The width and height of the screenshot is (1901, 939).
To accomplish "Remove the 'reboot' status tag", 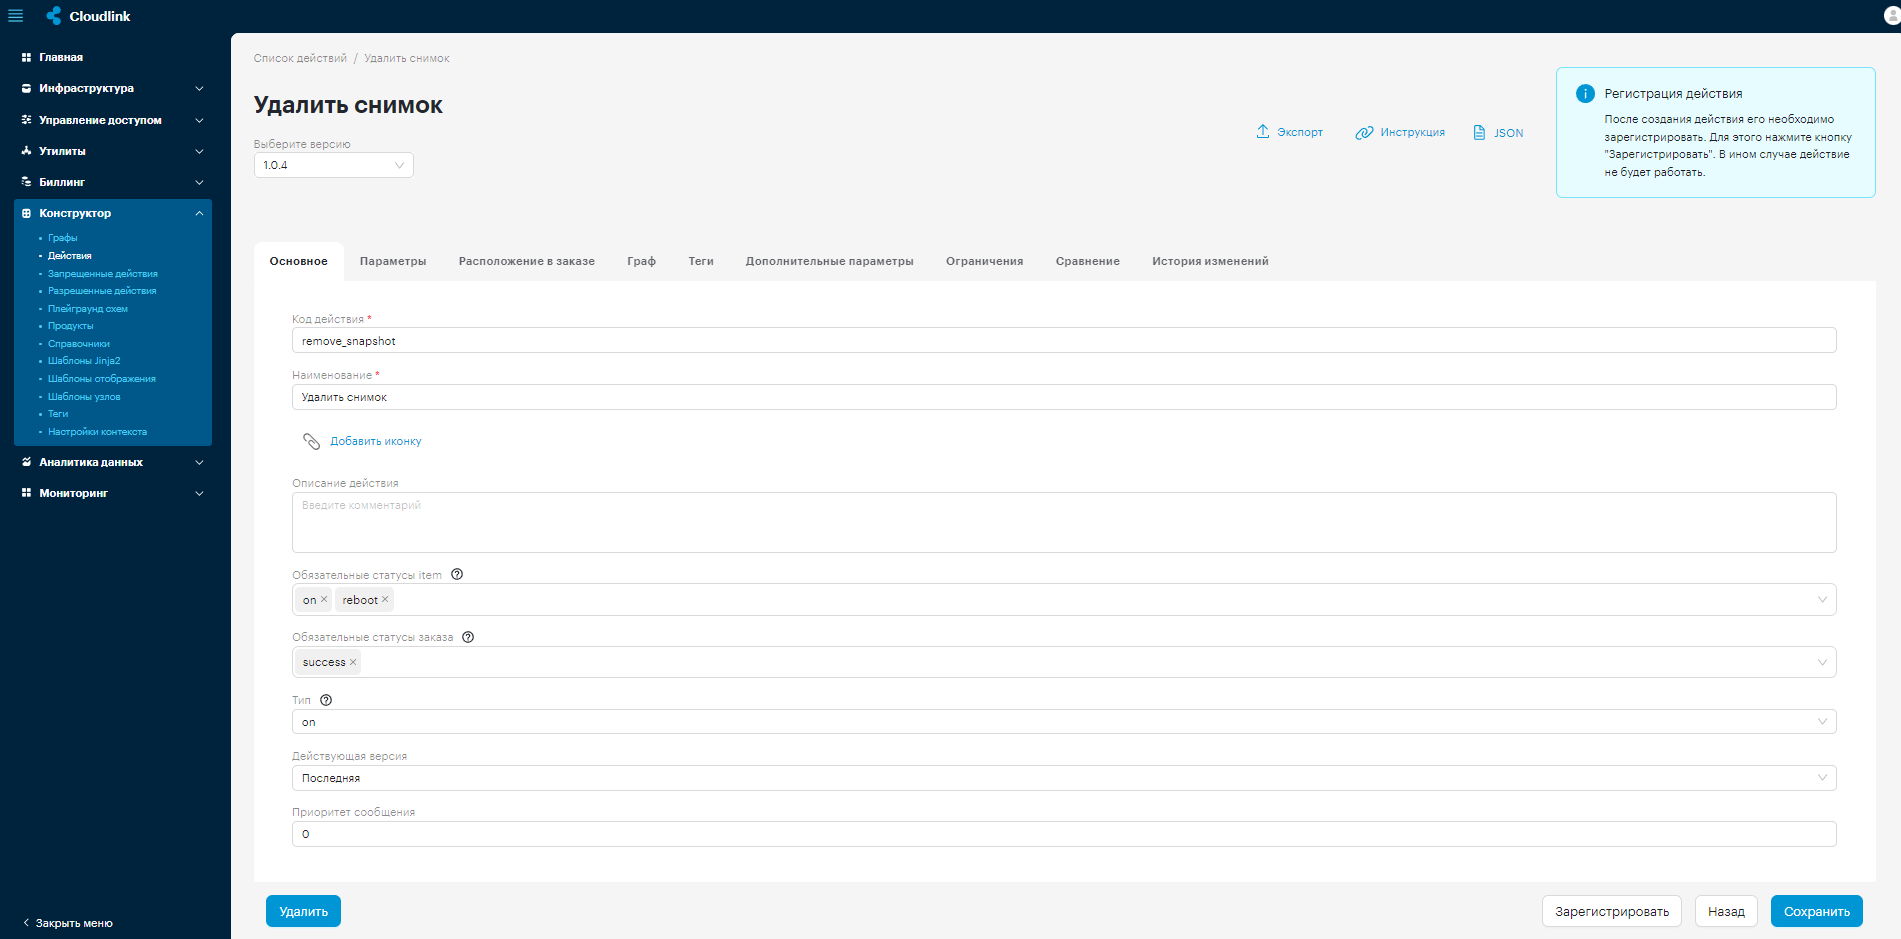I will click(x=385, y=600).
